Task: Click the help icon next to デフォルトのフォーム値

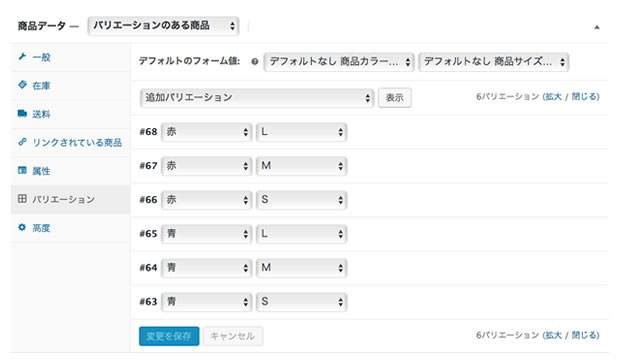Action: point(255,61)
